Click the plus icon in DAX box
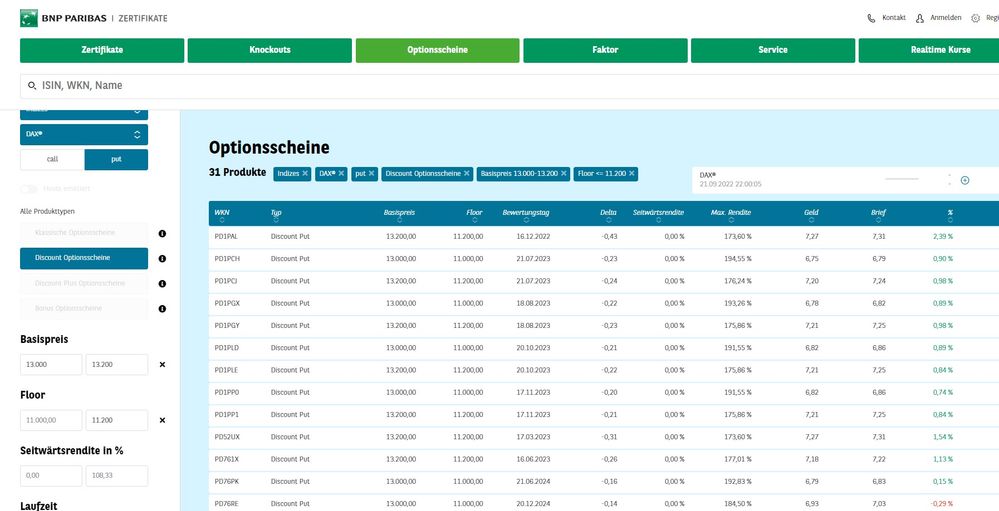The height and width of the screenshot is (511, 999). [x=965, y=180]
